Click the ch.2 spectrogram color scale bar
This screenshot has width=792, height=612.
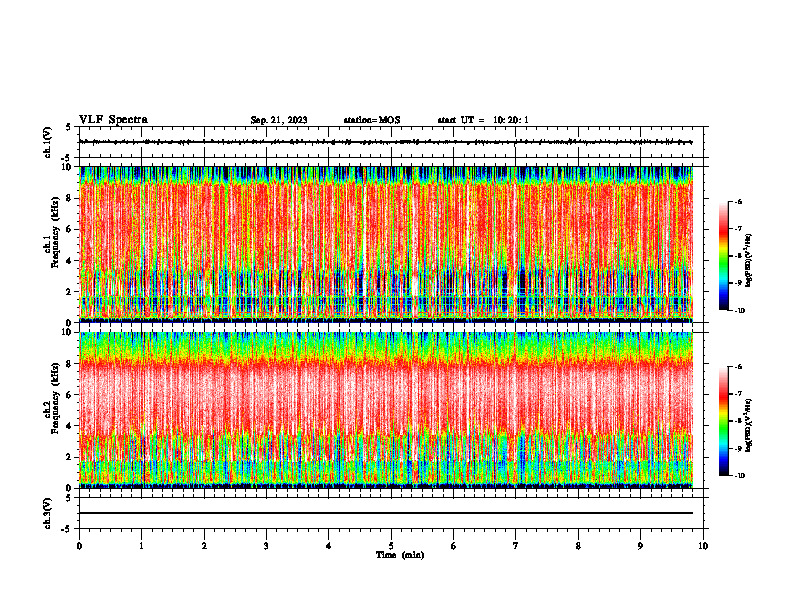pos(723,421)
